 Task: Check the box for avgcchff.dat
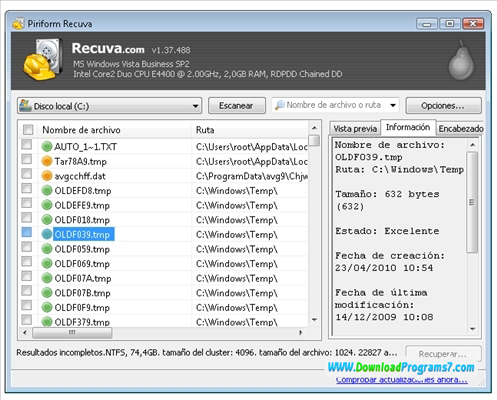point(27,174)
